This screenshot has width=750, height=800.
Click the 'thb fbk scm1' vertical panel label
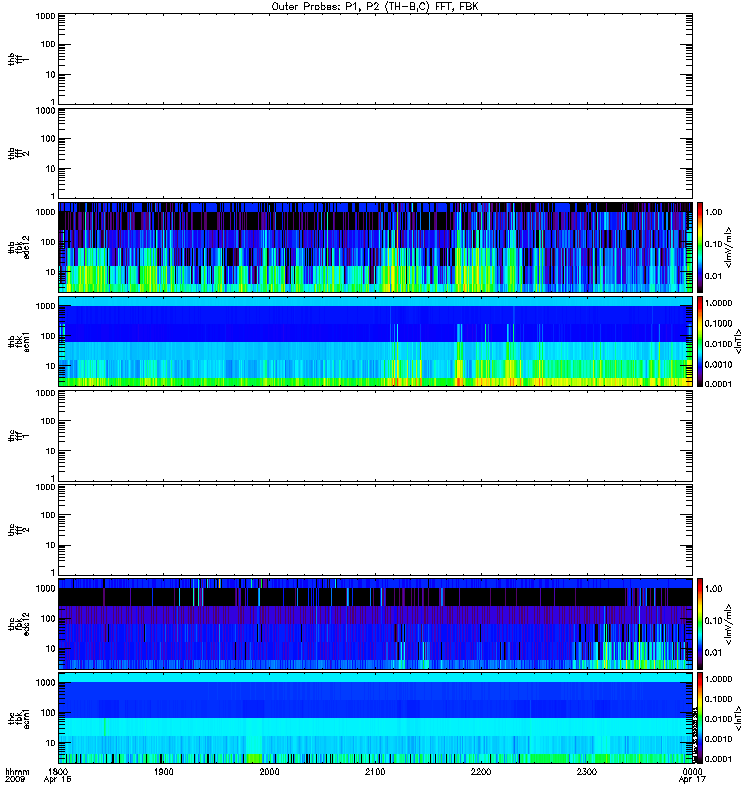tap(18, 342)
